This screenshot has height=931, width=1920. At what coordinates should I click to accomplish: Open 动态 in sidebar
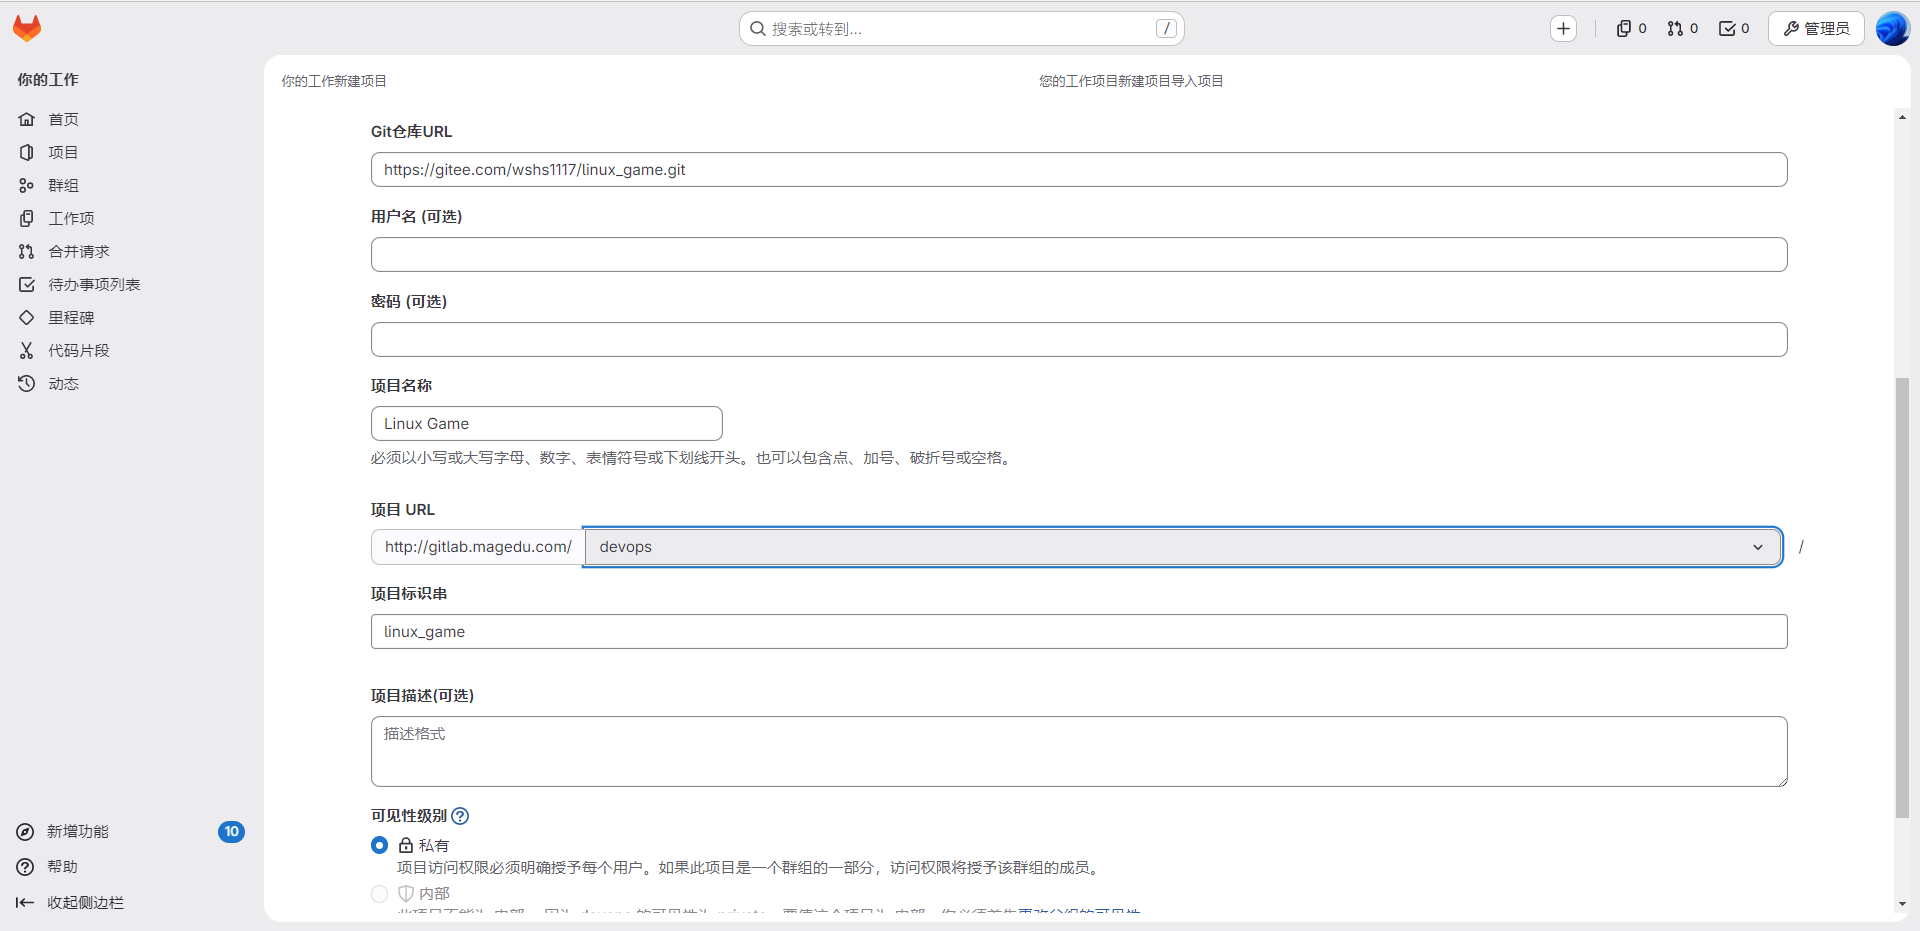[132, 383]
